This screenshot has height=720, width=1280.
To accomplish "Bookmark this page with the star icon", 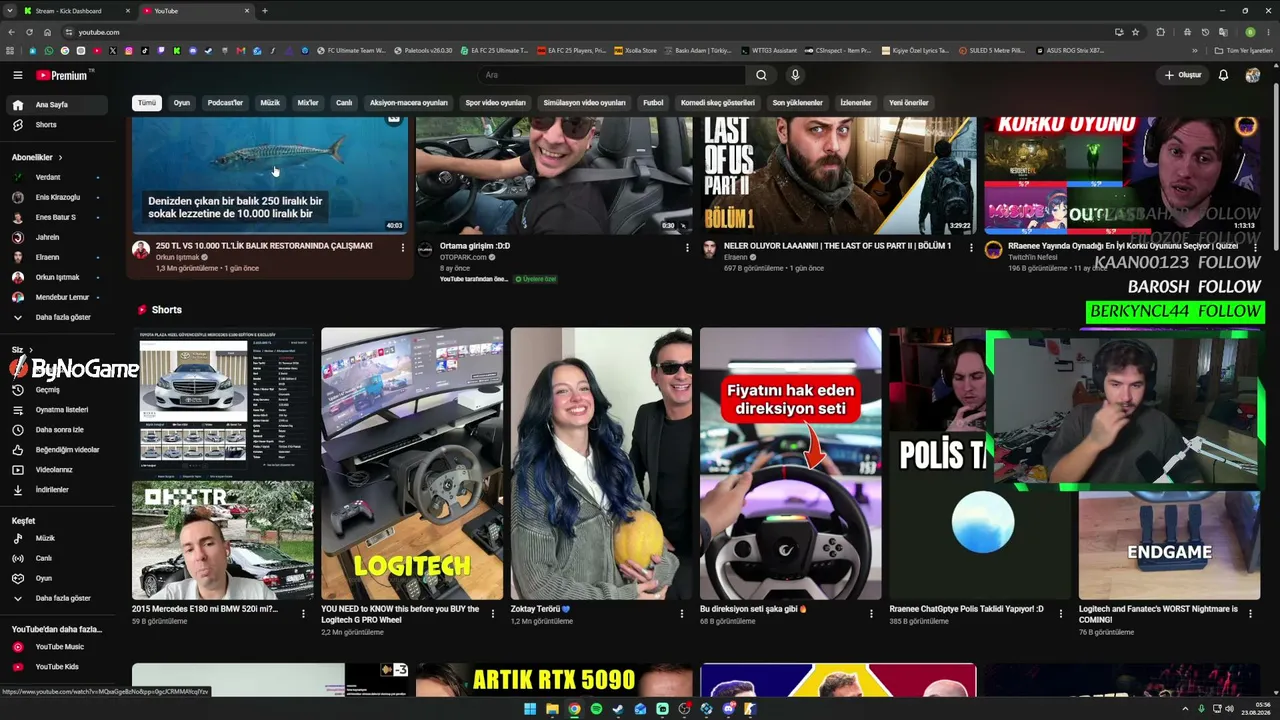I will [1135, 32].
